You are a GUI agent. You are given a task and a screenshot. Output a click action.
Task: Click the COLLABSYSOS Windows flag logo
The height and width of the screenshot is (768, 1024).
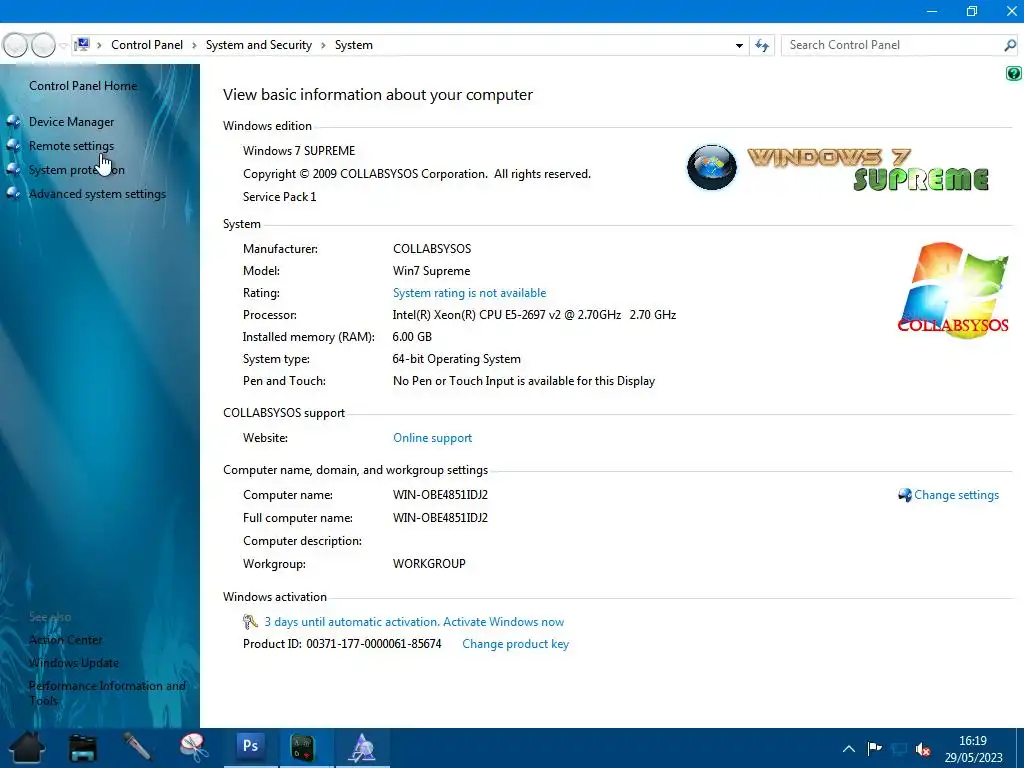[953, 291]
